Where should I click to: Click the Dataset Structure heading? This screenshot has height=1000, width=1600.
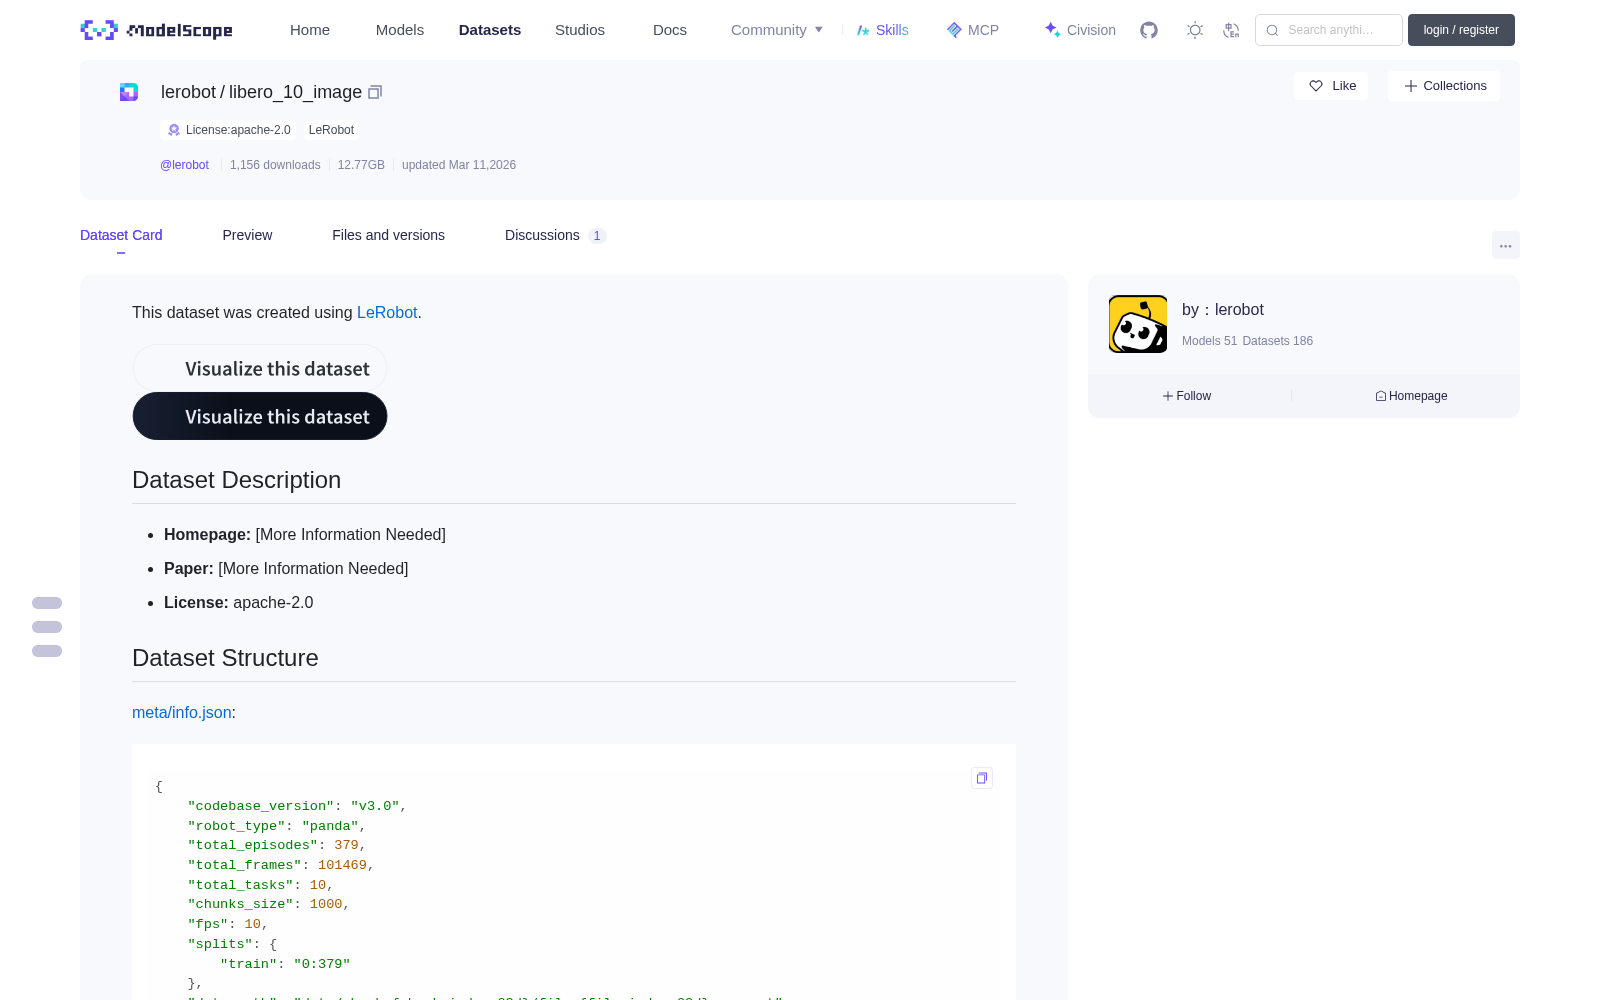[225, 658]
